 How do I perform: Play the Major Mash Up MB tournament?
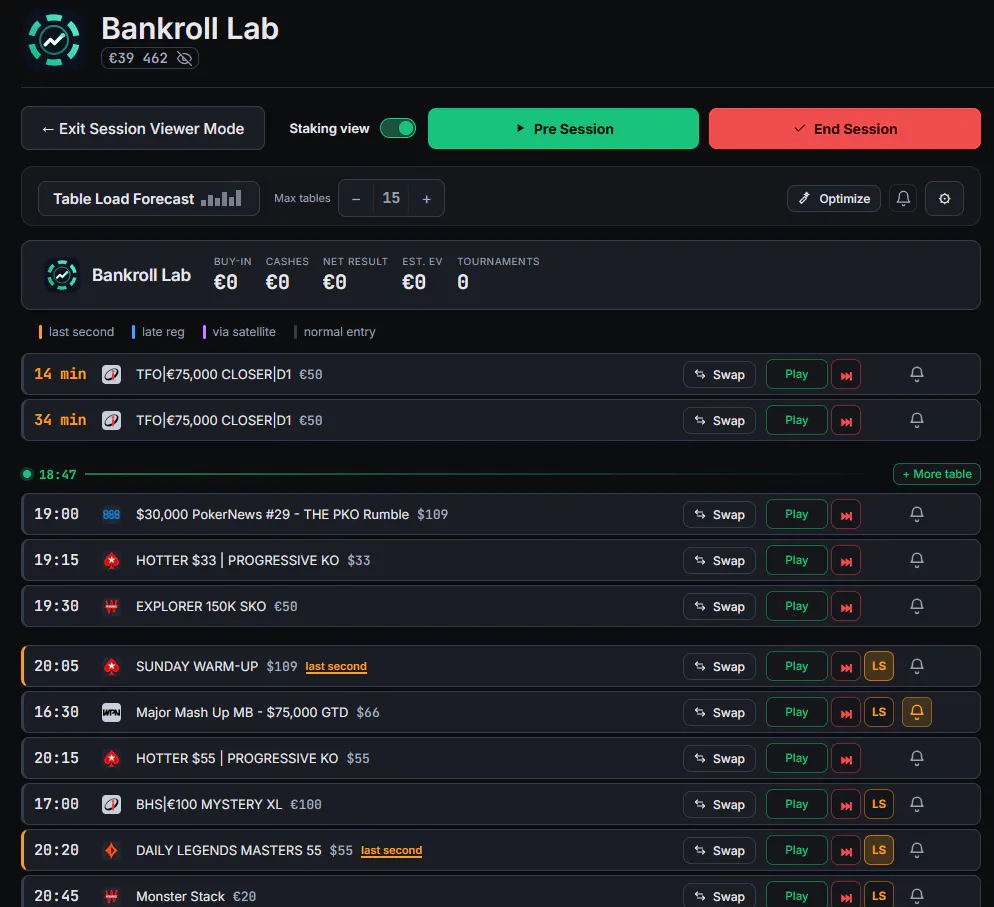click(796, 712)
